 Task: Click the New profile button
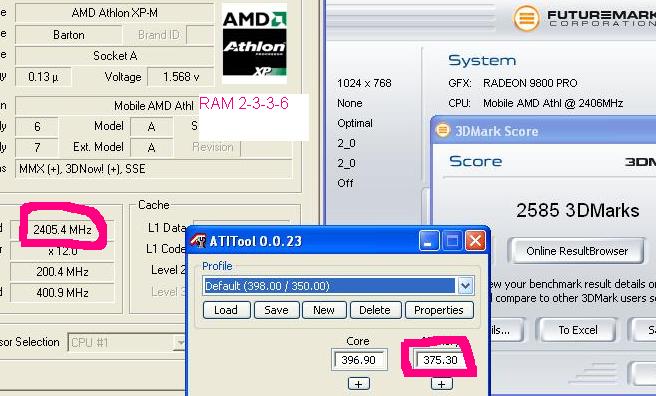click(324, 310)
